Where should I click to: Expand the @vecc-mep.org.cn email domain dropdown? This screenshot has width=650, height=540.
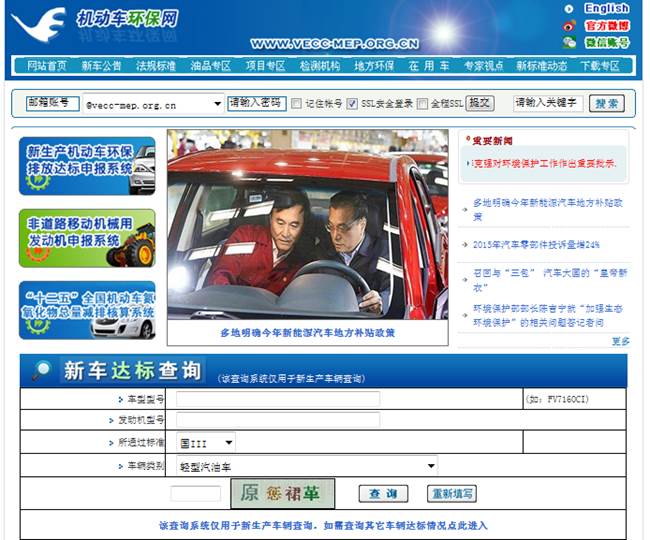(x=217, y=104)
